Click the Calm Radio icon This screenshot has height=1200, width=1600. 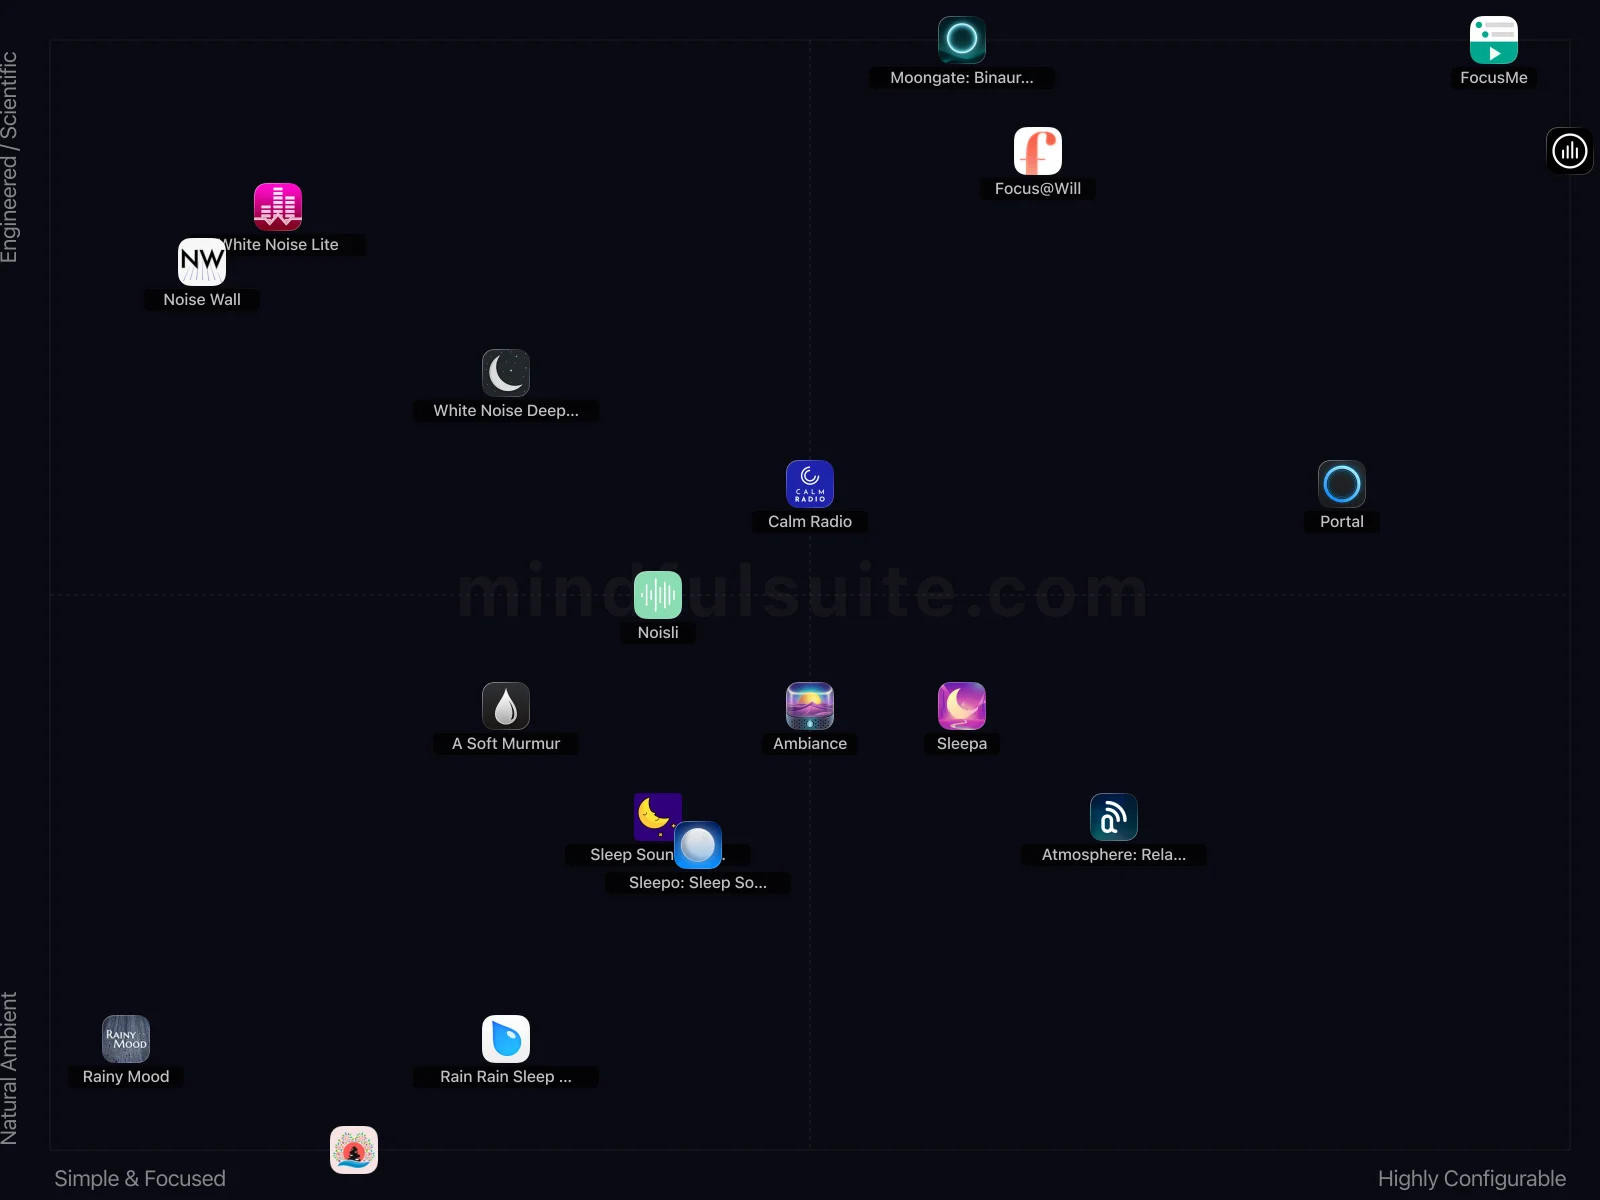810,484
